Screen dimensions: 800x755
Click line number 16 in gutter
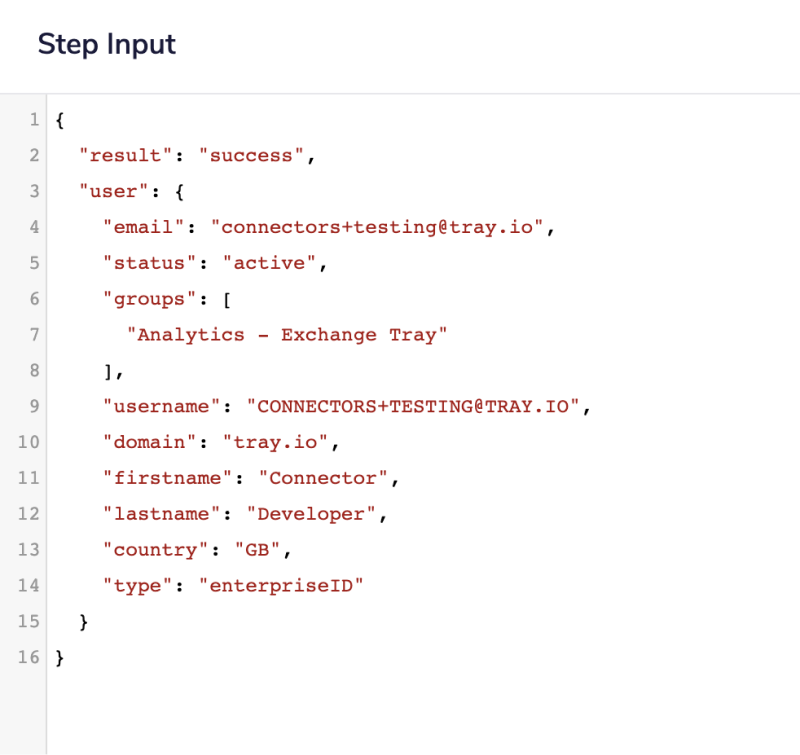click(29, 657)
